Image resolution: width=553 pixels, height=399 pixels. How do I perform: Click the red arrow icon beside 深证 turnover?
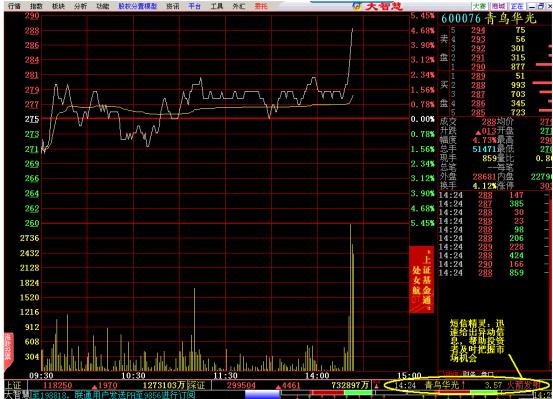pyautogui.click(x=376, y=385)
